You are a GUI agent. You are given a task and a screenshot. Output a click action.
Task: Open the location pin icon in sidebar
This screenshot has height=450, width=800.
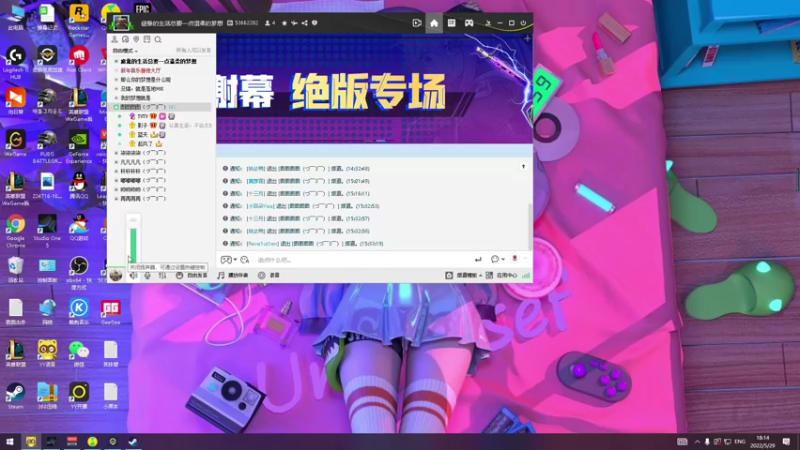click(136, 39)
